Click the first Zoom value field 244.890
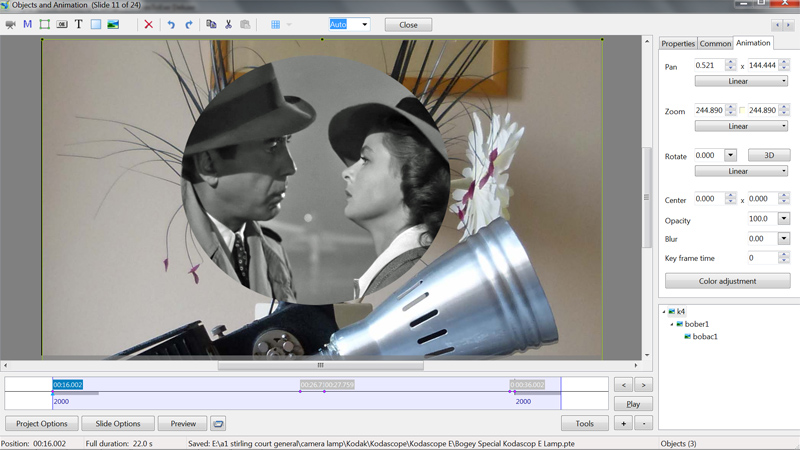Image resolution: width=800 pixels, height=450 pixels. tap(709, 110)
